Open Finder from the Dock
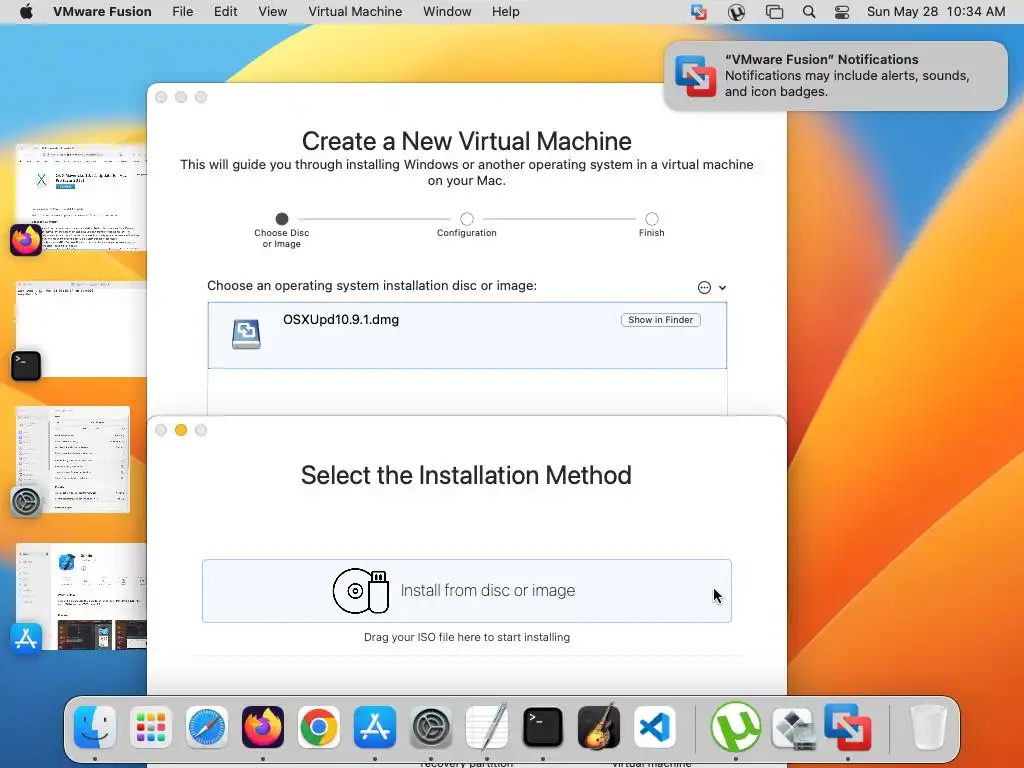This screenshot has height=768, width=1024. pos(95,727)
